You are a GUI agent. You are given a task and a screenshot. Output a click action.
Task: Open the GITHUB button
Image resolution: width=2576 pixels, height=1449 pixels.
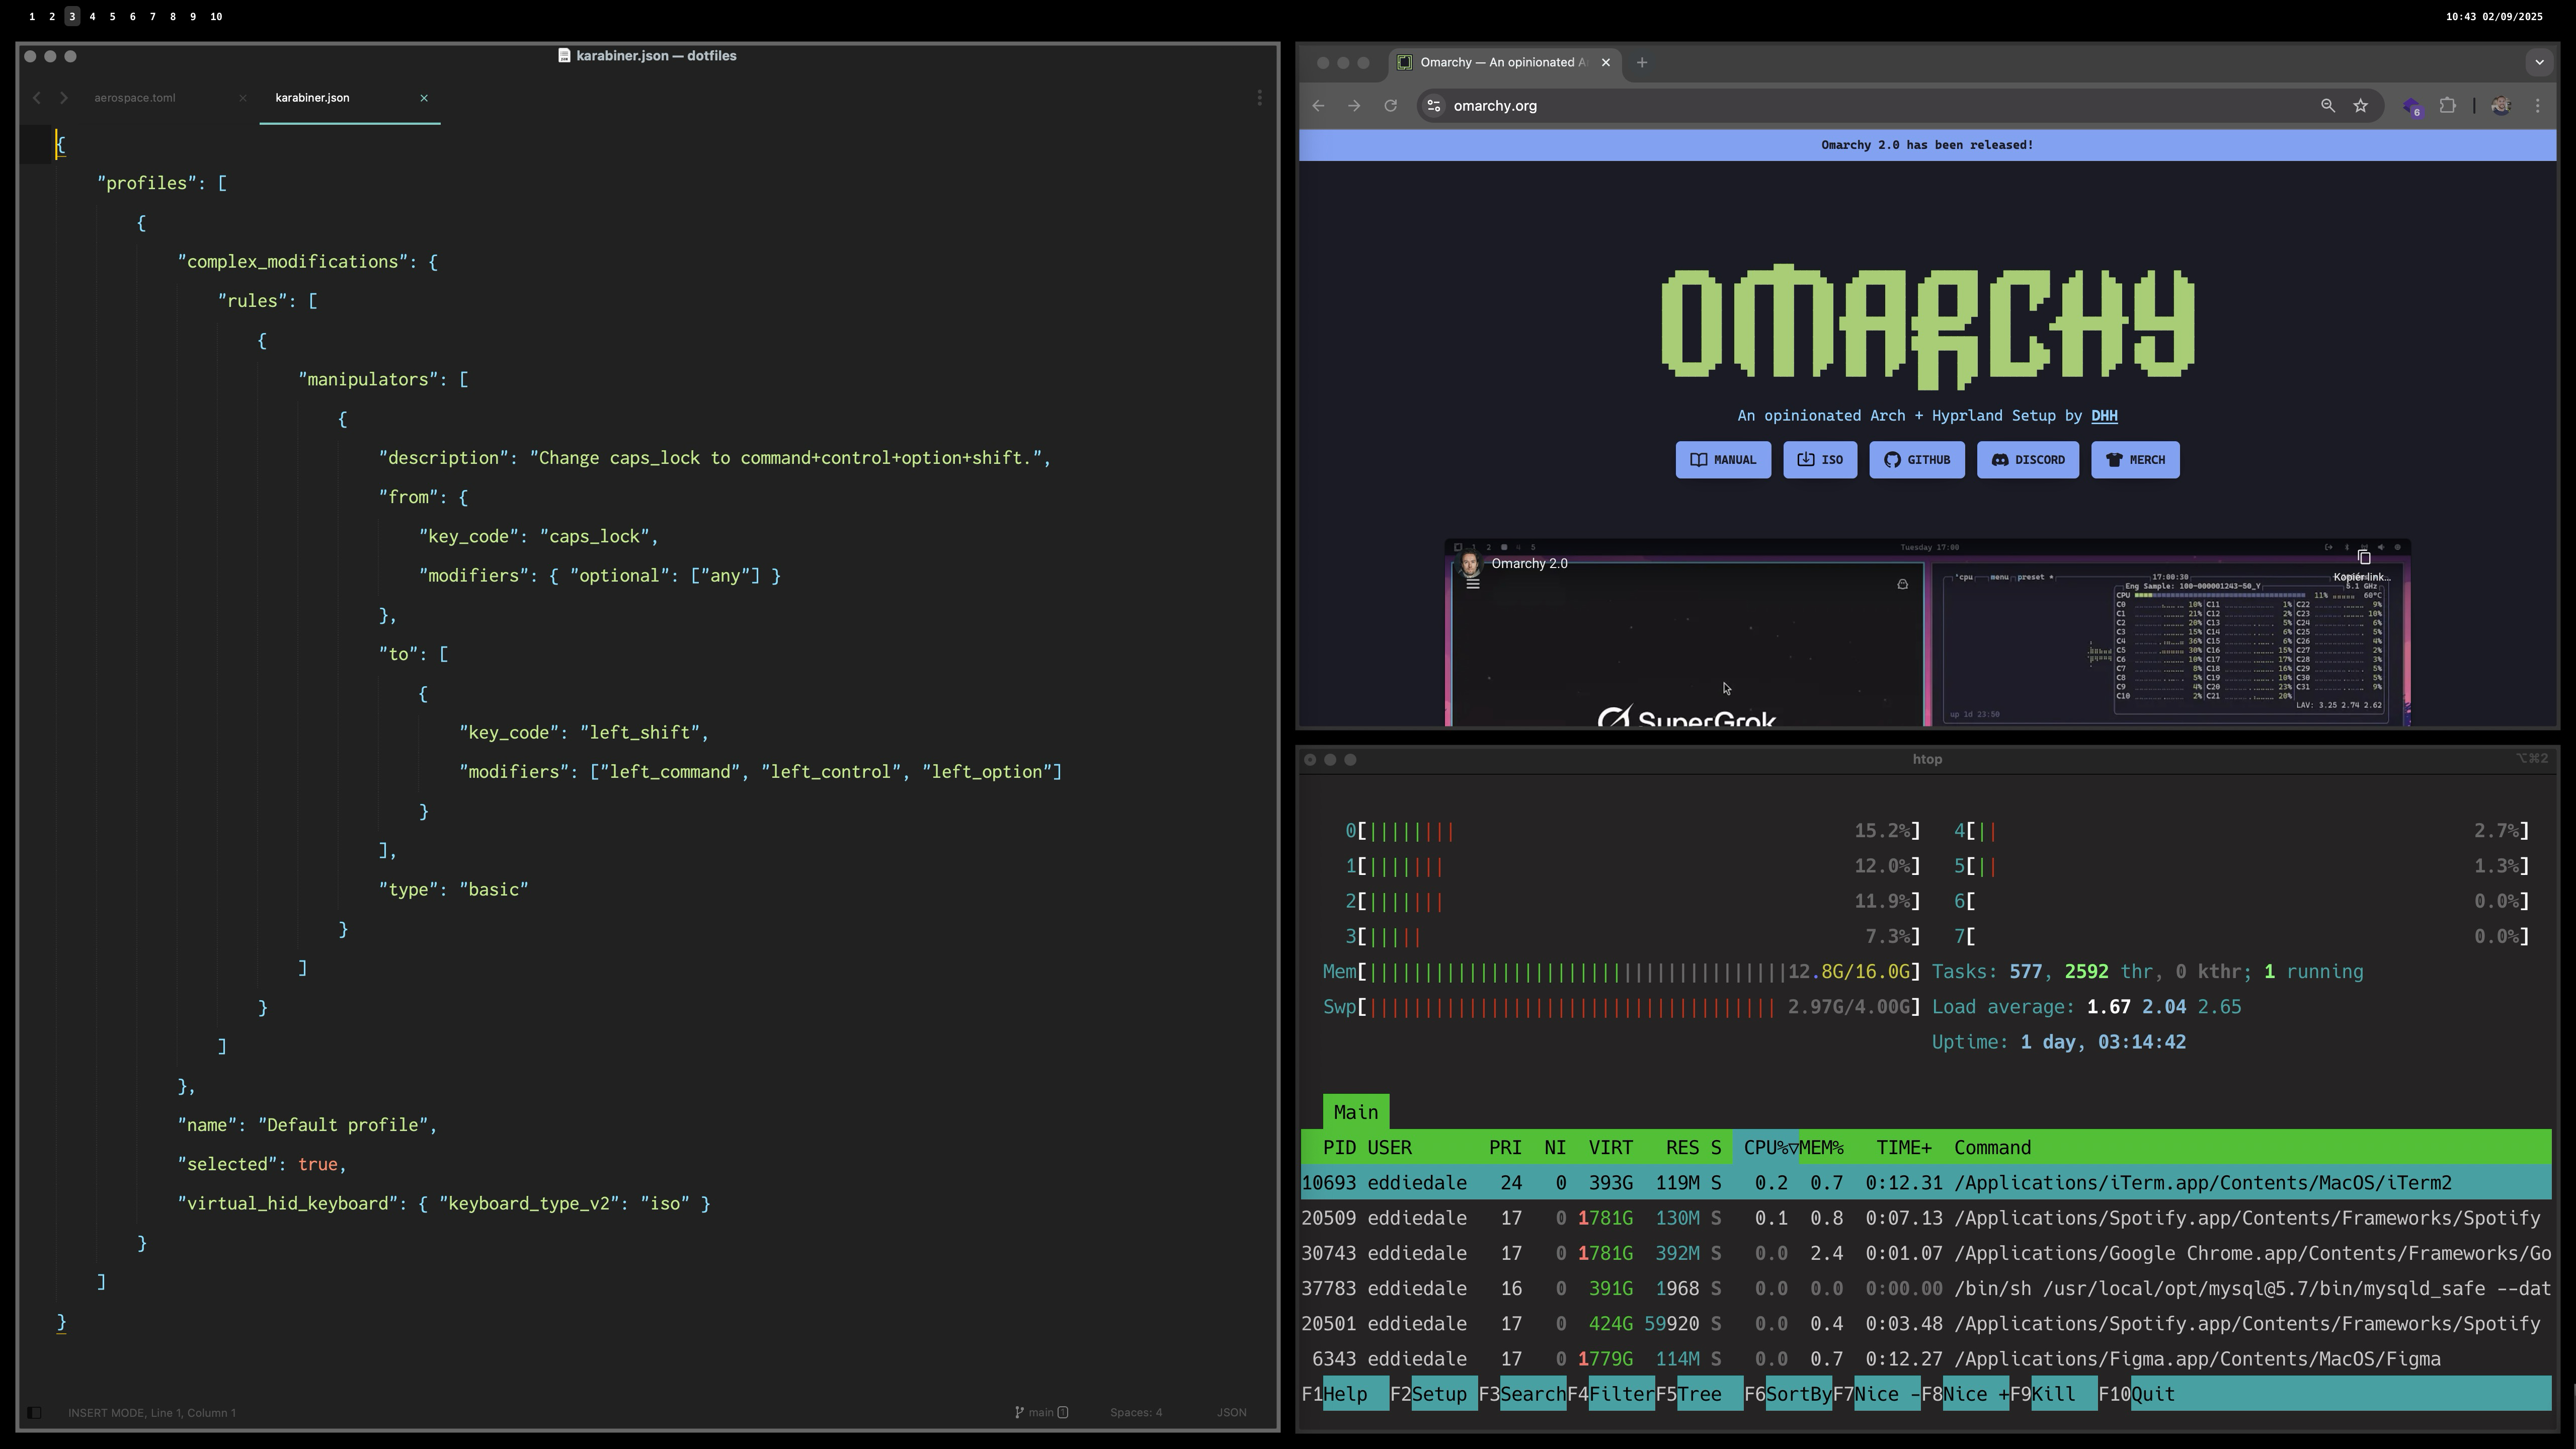click(x=1917, y=460)
